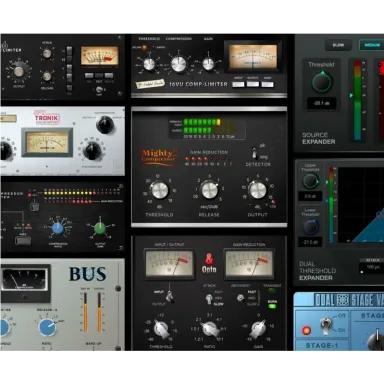This screenshot has height=384, width=384.
Task: Adjust Mighty Compressor Output knob
Action: 258,190
